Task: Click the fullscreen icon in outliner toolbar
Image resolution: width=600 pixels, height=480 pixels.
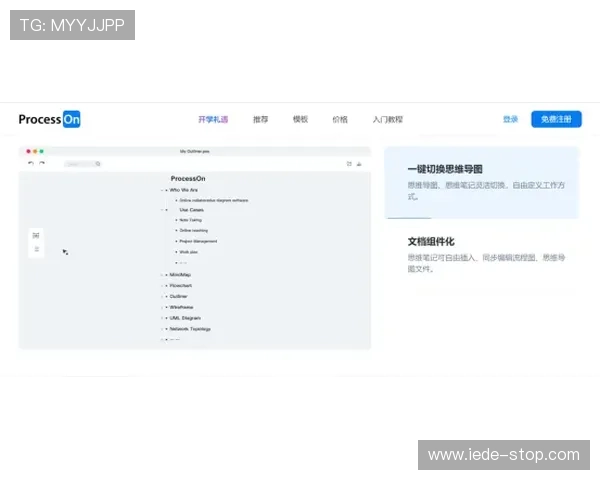Action: coord(349,164)
